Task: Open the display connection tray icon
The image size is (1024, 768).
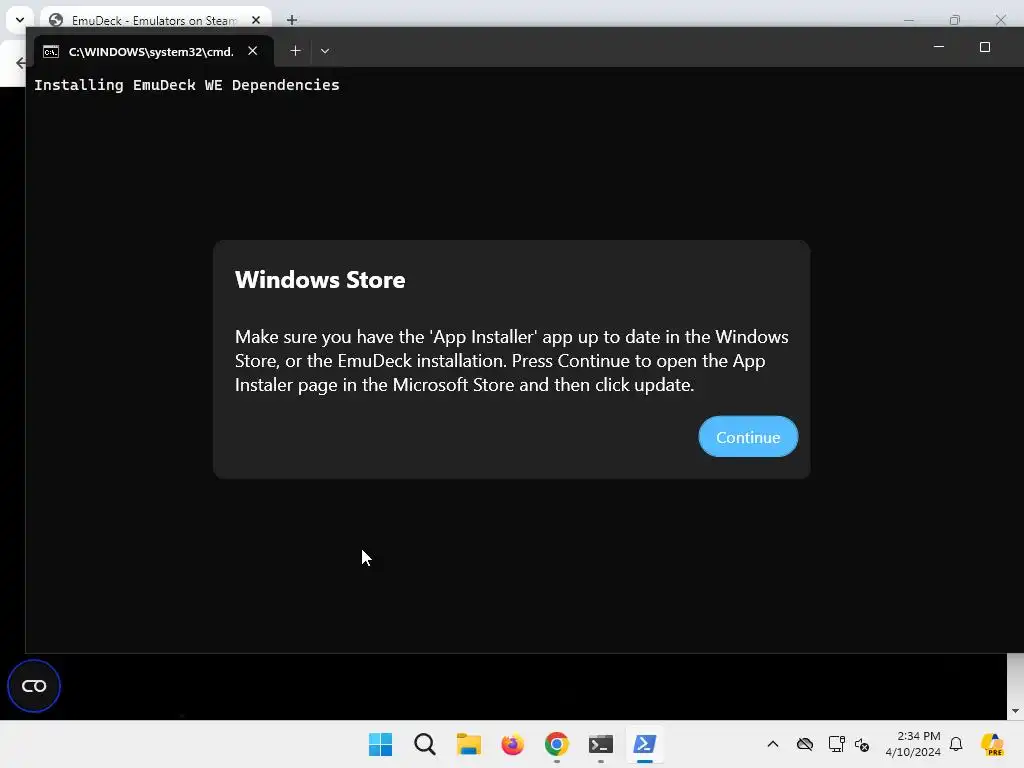Action: [836, 744]
